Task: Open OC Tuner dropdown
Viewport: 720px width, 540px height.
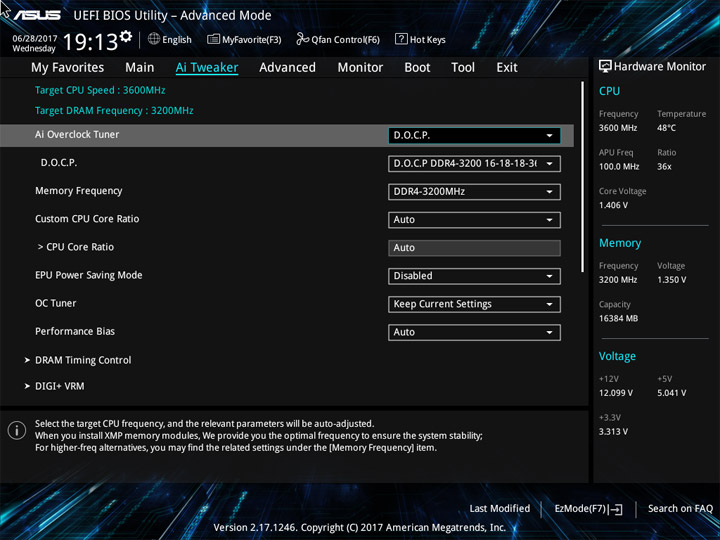Action: (474, 304)
